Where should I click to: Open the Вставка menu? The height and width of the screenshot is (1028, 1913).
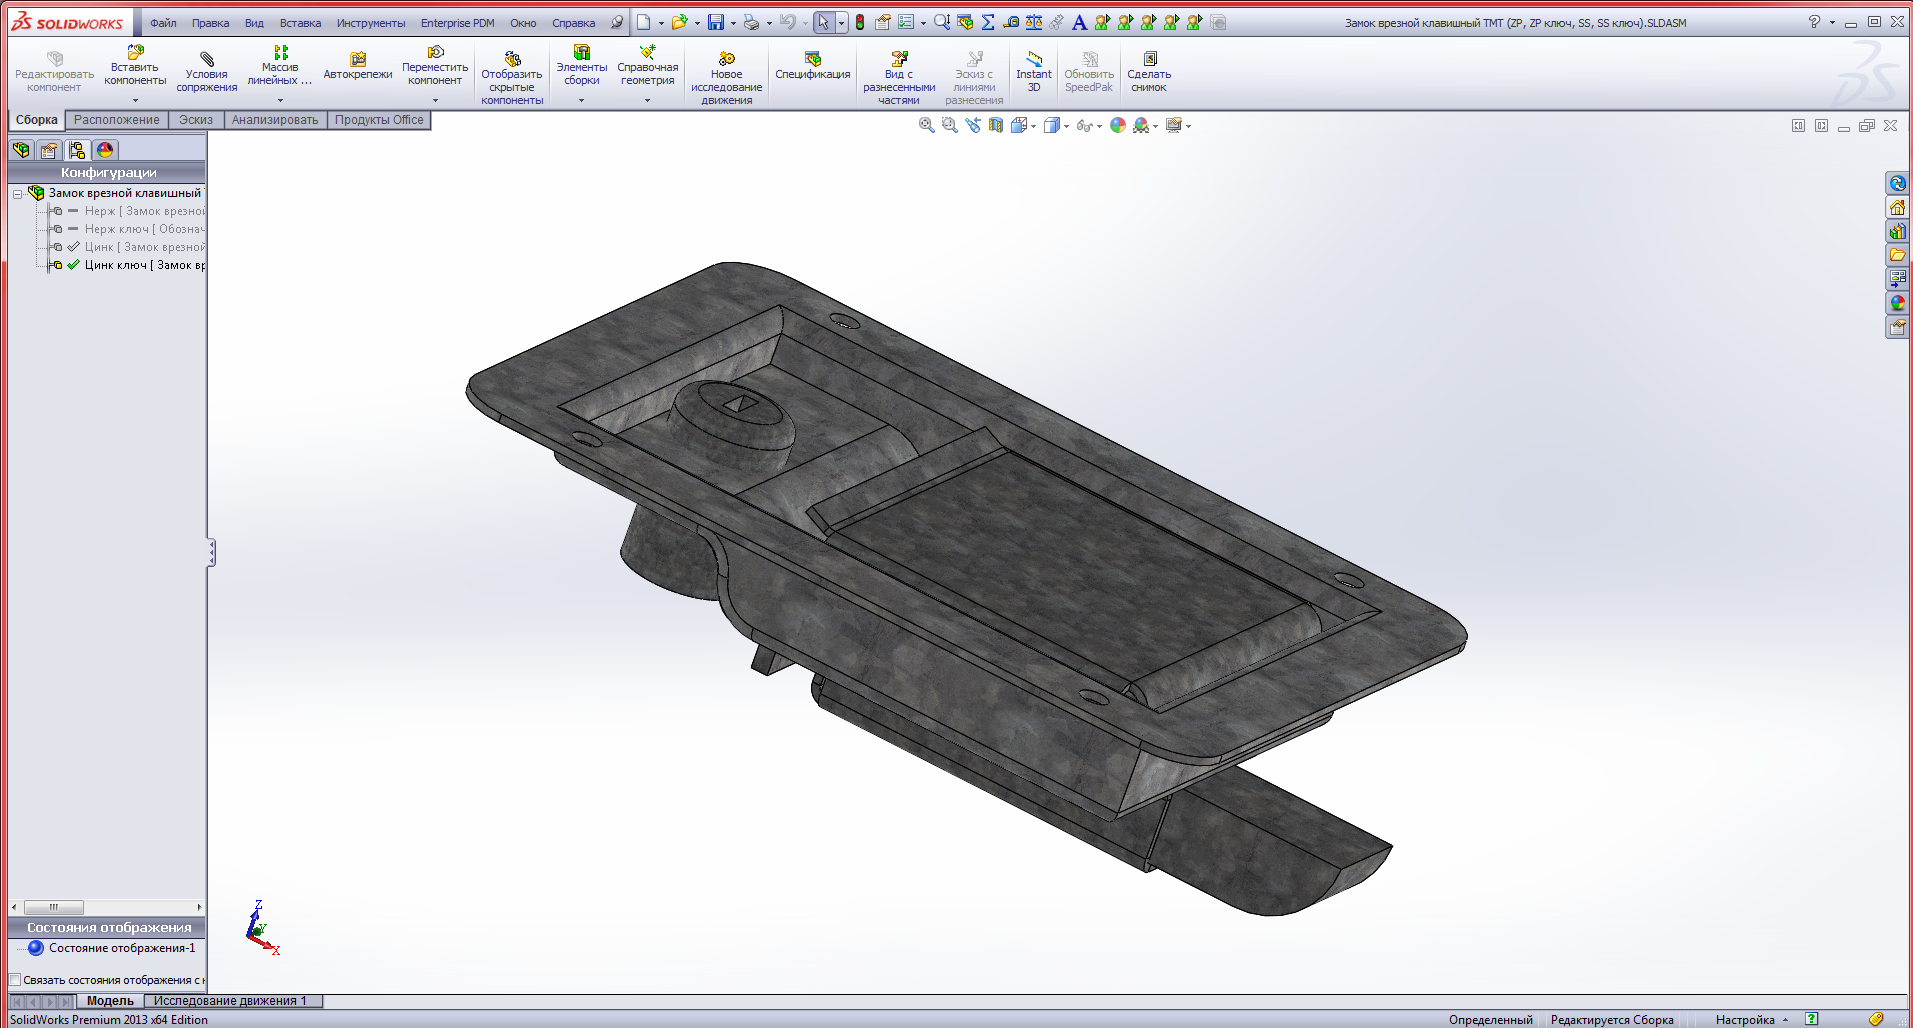point(300,23)
